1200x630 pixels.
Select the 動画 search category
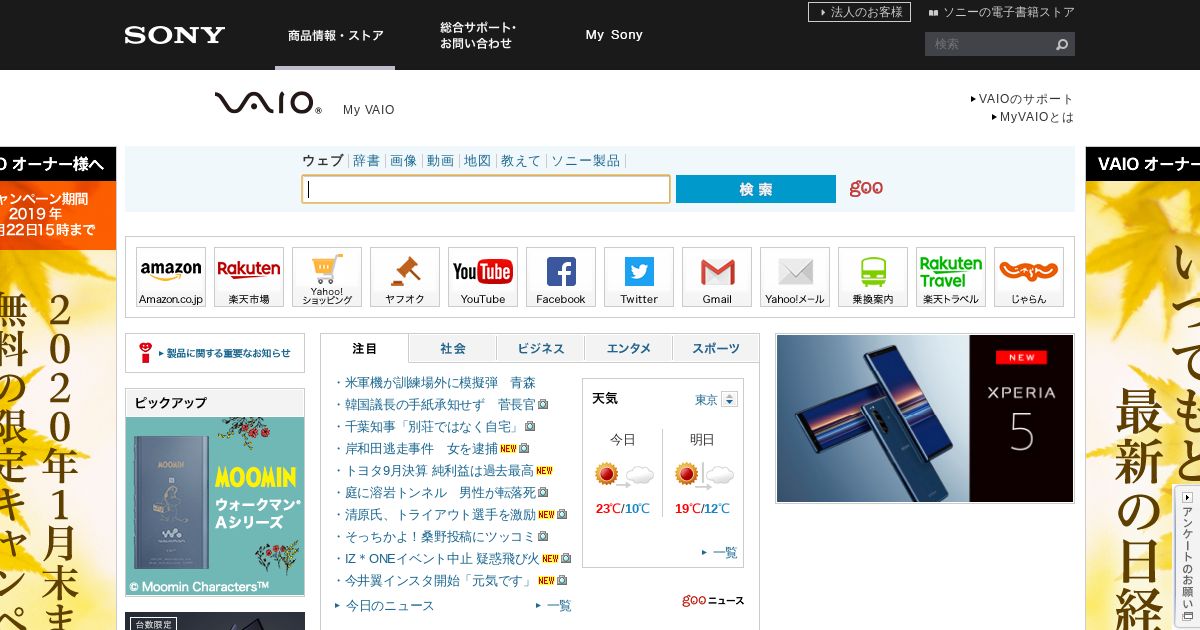point(440,160)
